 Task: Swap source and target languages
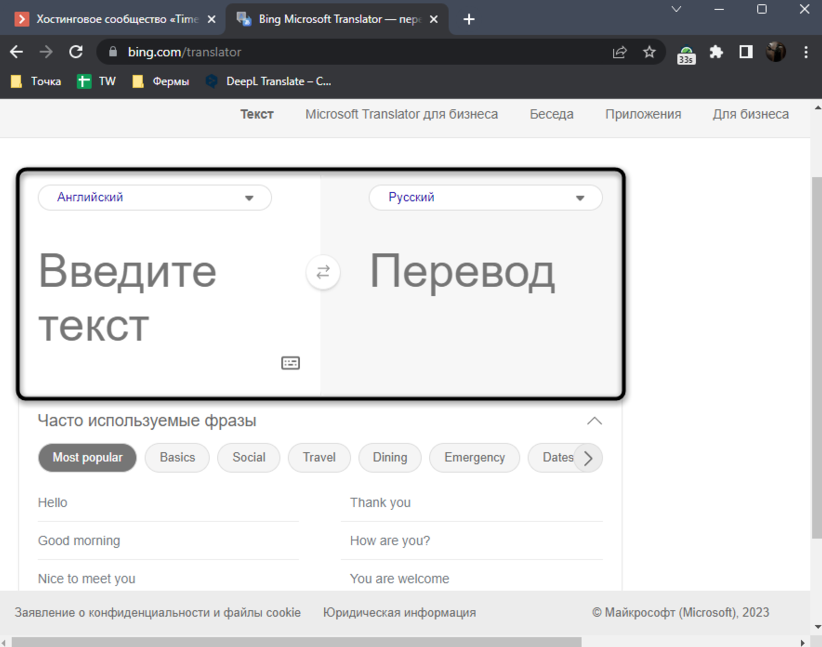[323, 272]
